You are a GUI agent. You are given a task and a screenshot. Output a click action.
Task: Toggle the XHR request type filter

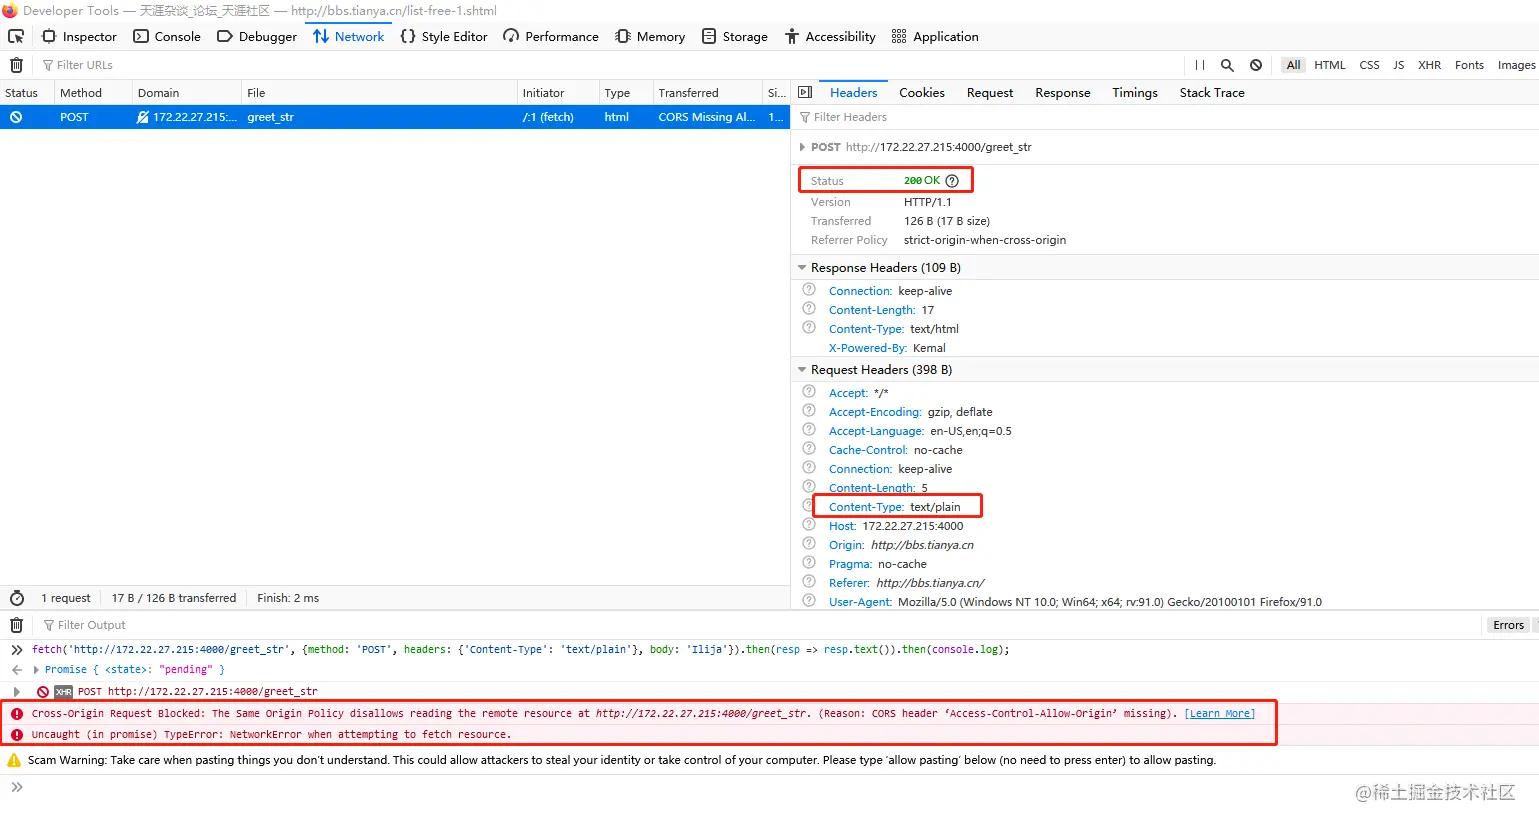pyautogui.click(x=1429, y=65)
